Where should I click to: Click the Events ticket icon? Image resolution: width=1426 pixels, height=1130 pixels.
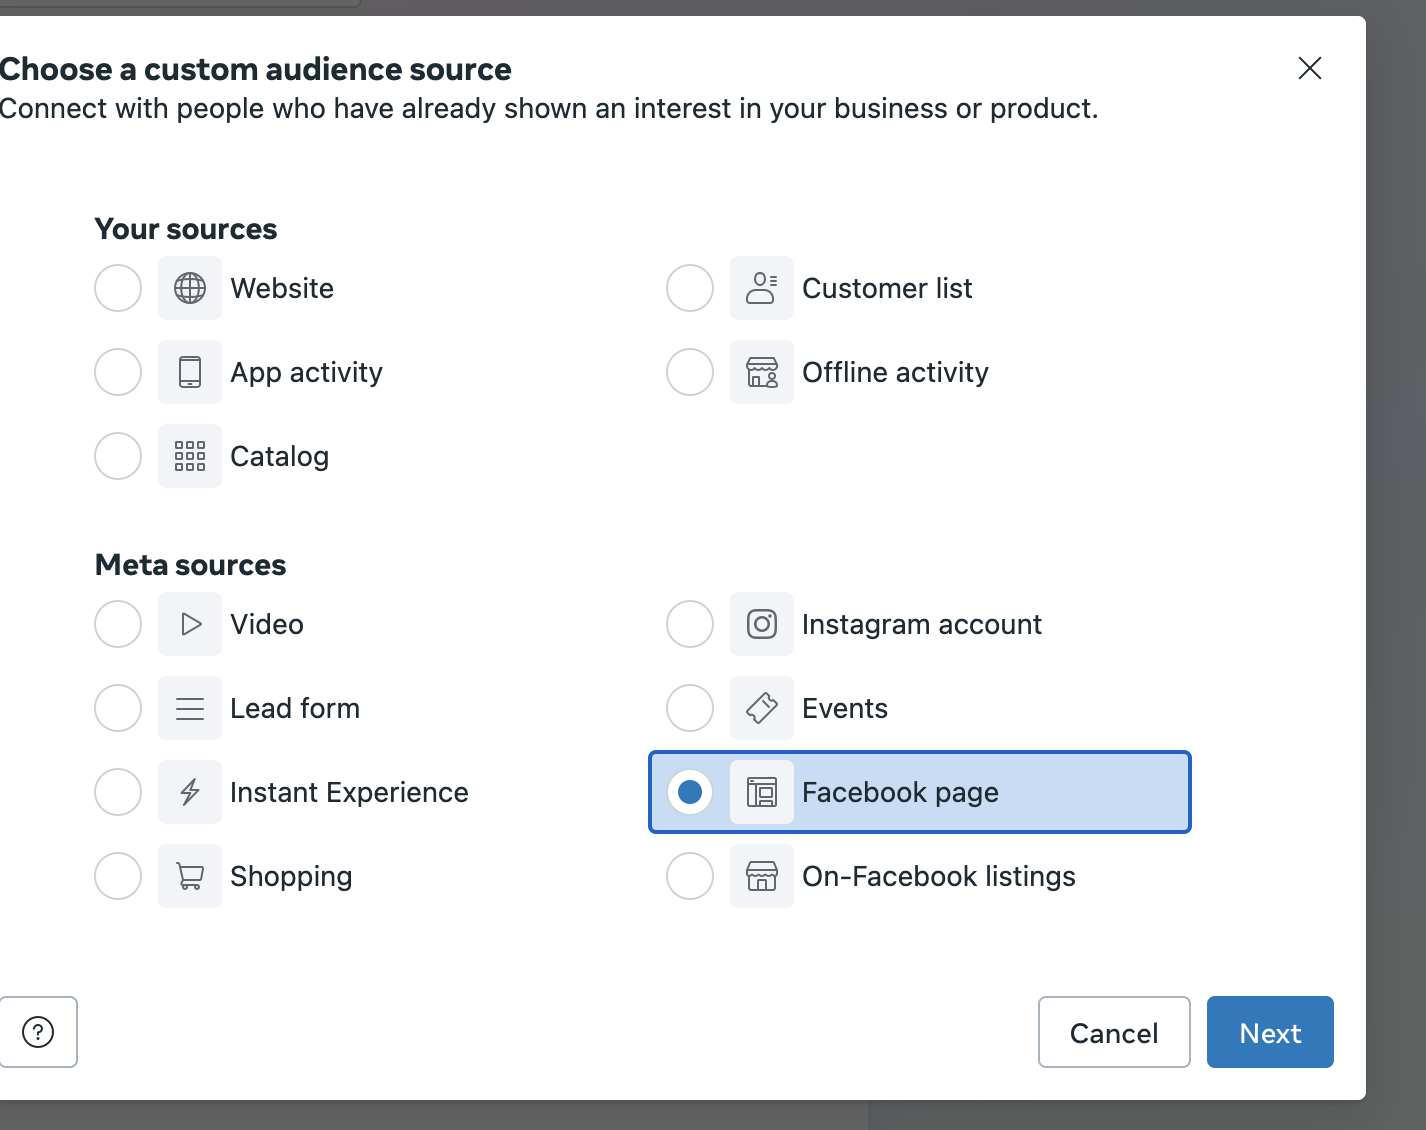(x=761, y=708)
